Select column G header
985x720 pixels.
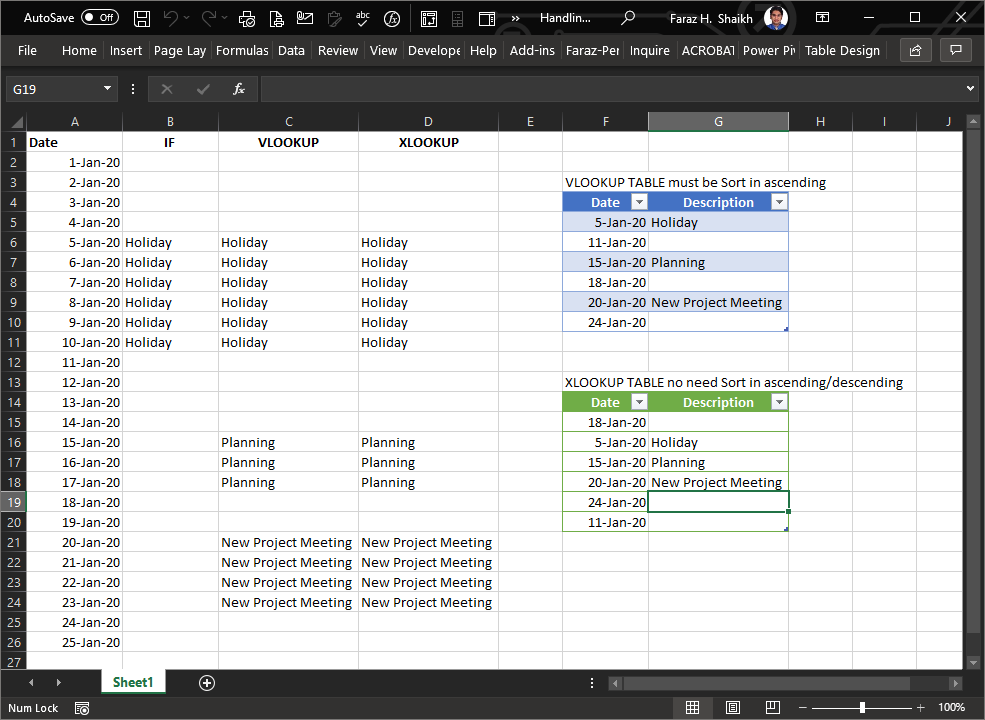coord(718,121)
